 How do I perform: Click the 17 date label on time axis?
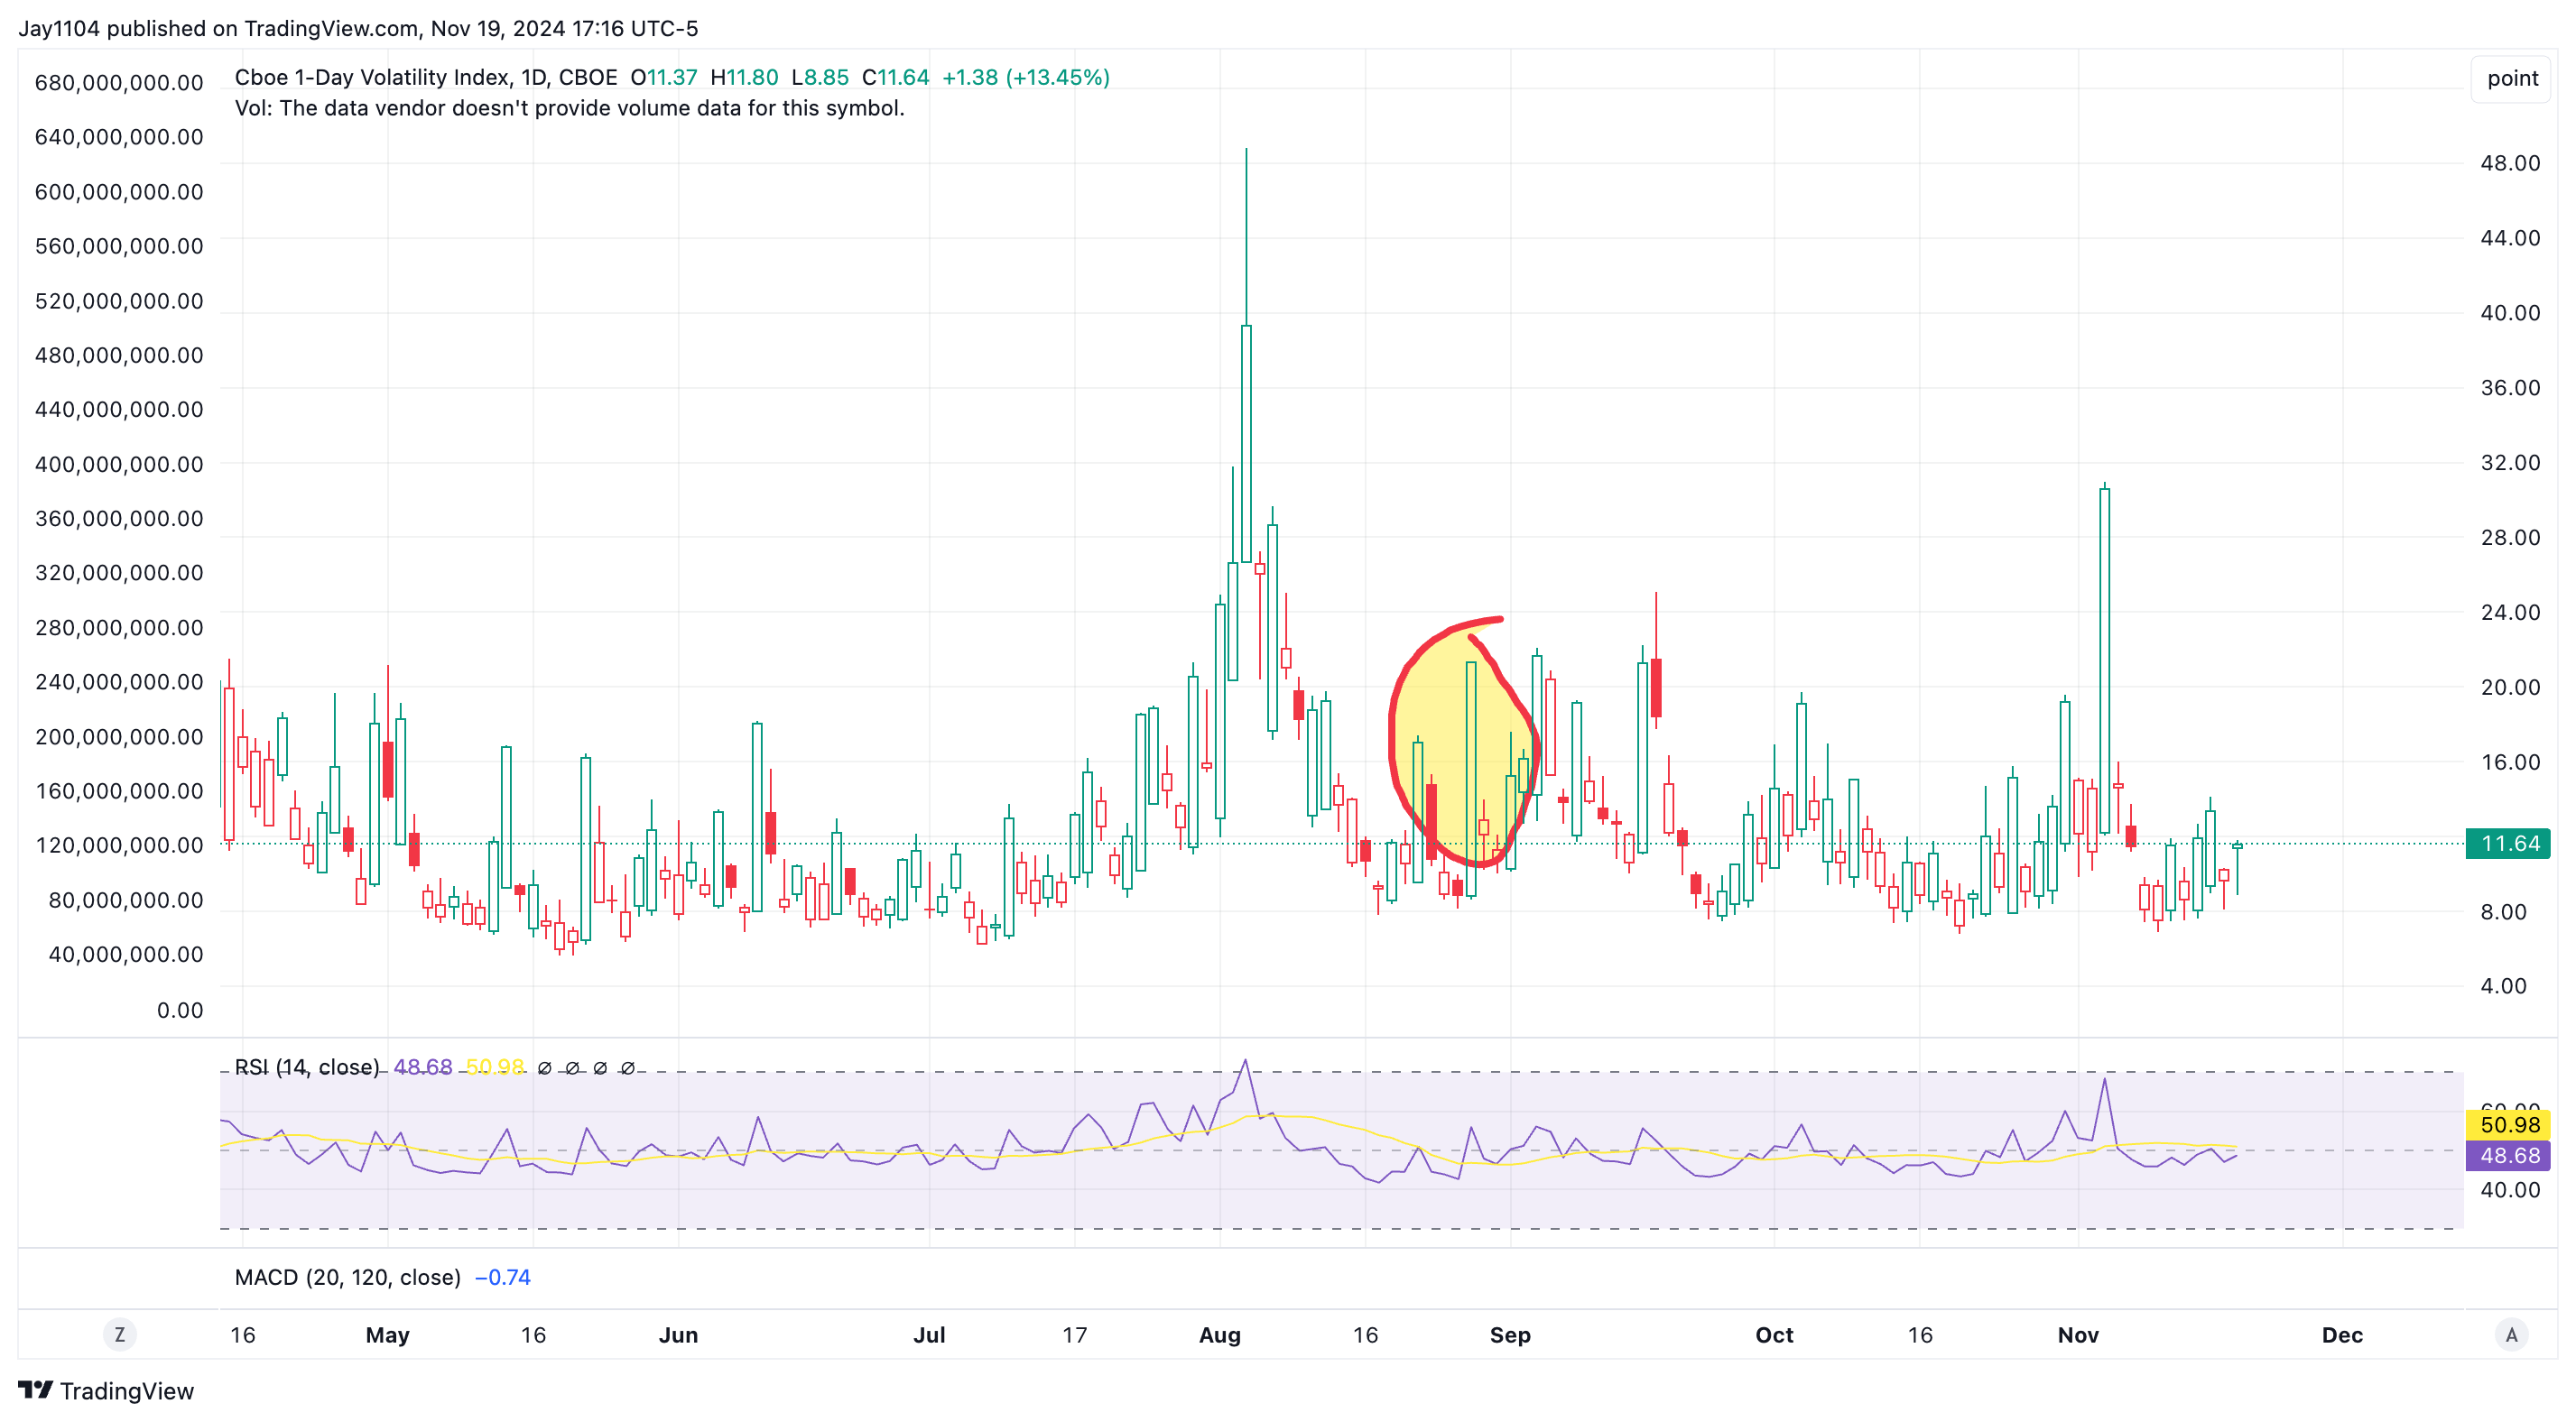(1075, 1335)
